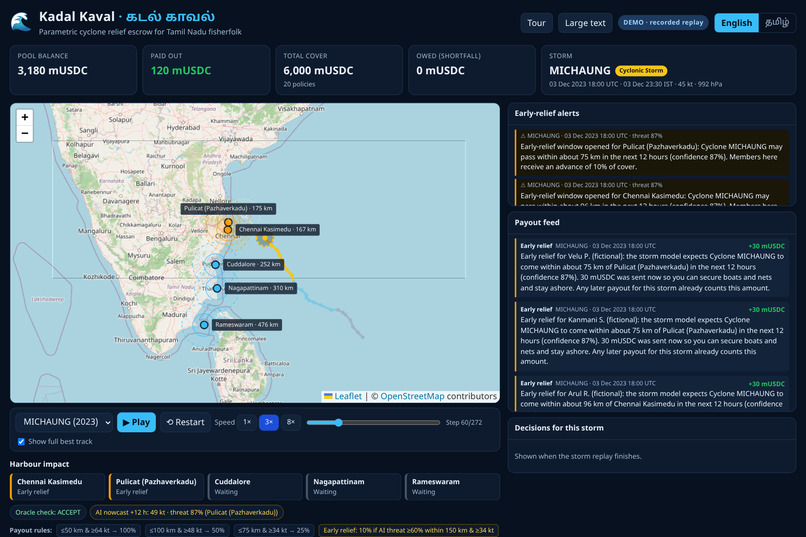This screenshot has height=537, width=806.
Task: Restart the storm replay
Action: tap(185, 422)
